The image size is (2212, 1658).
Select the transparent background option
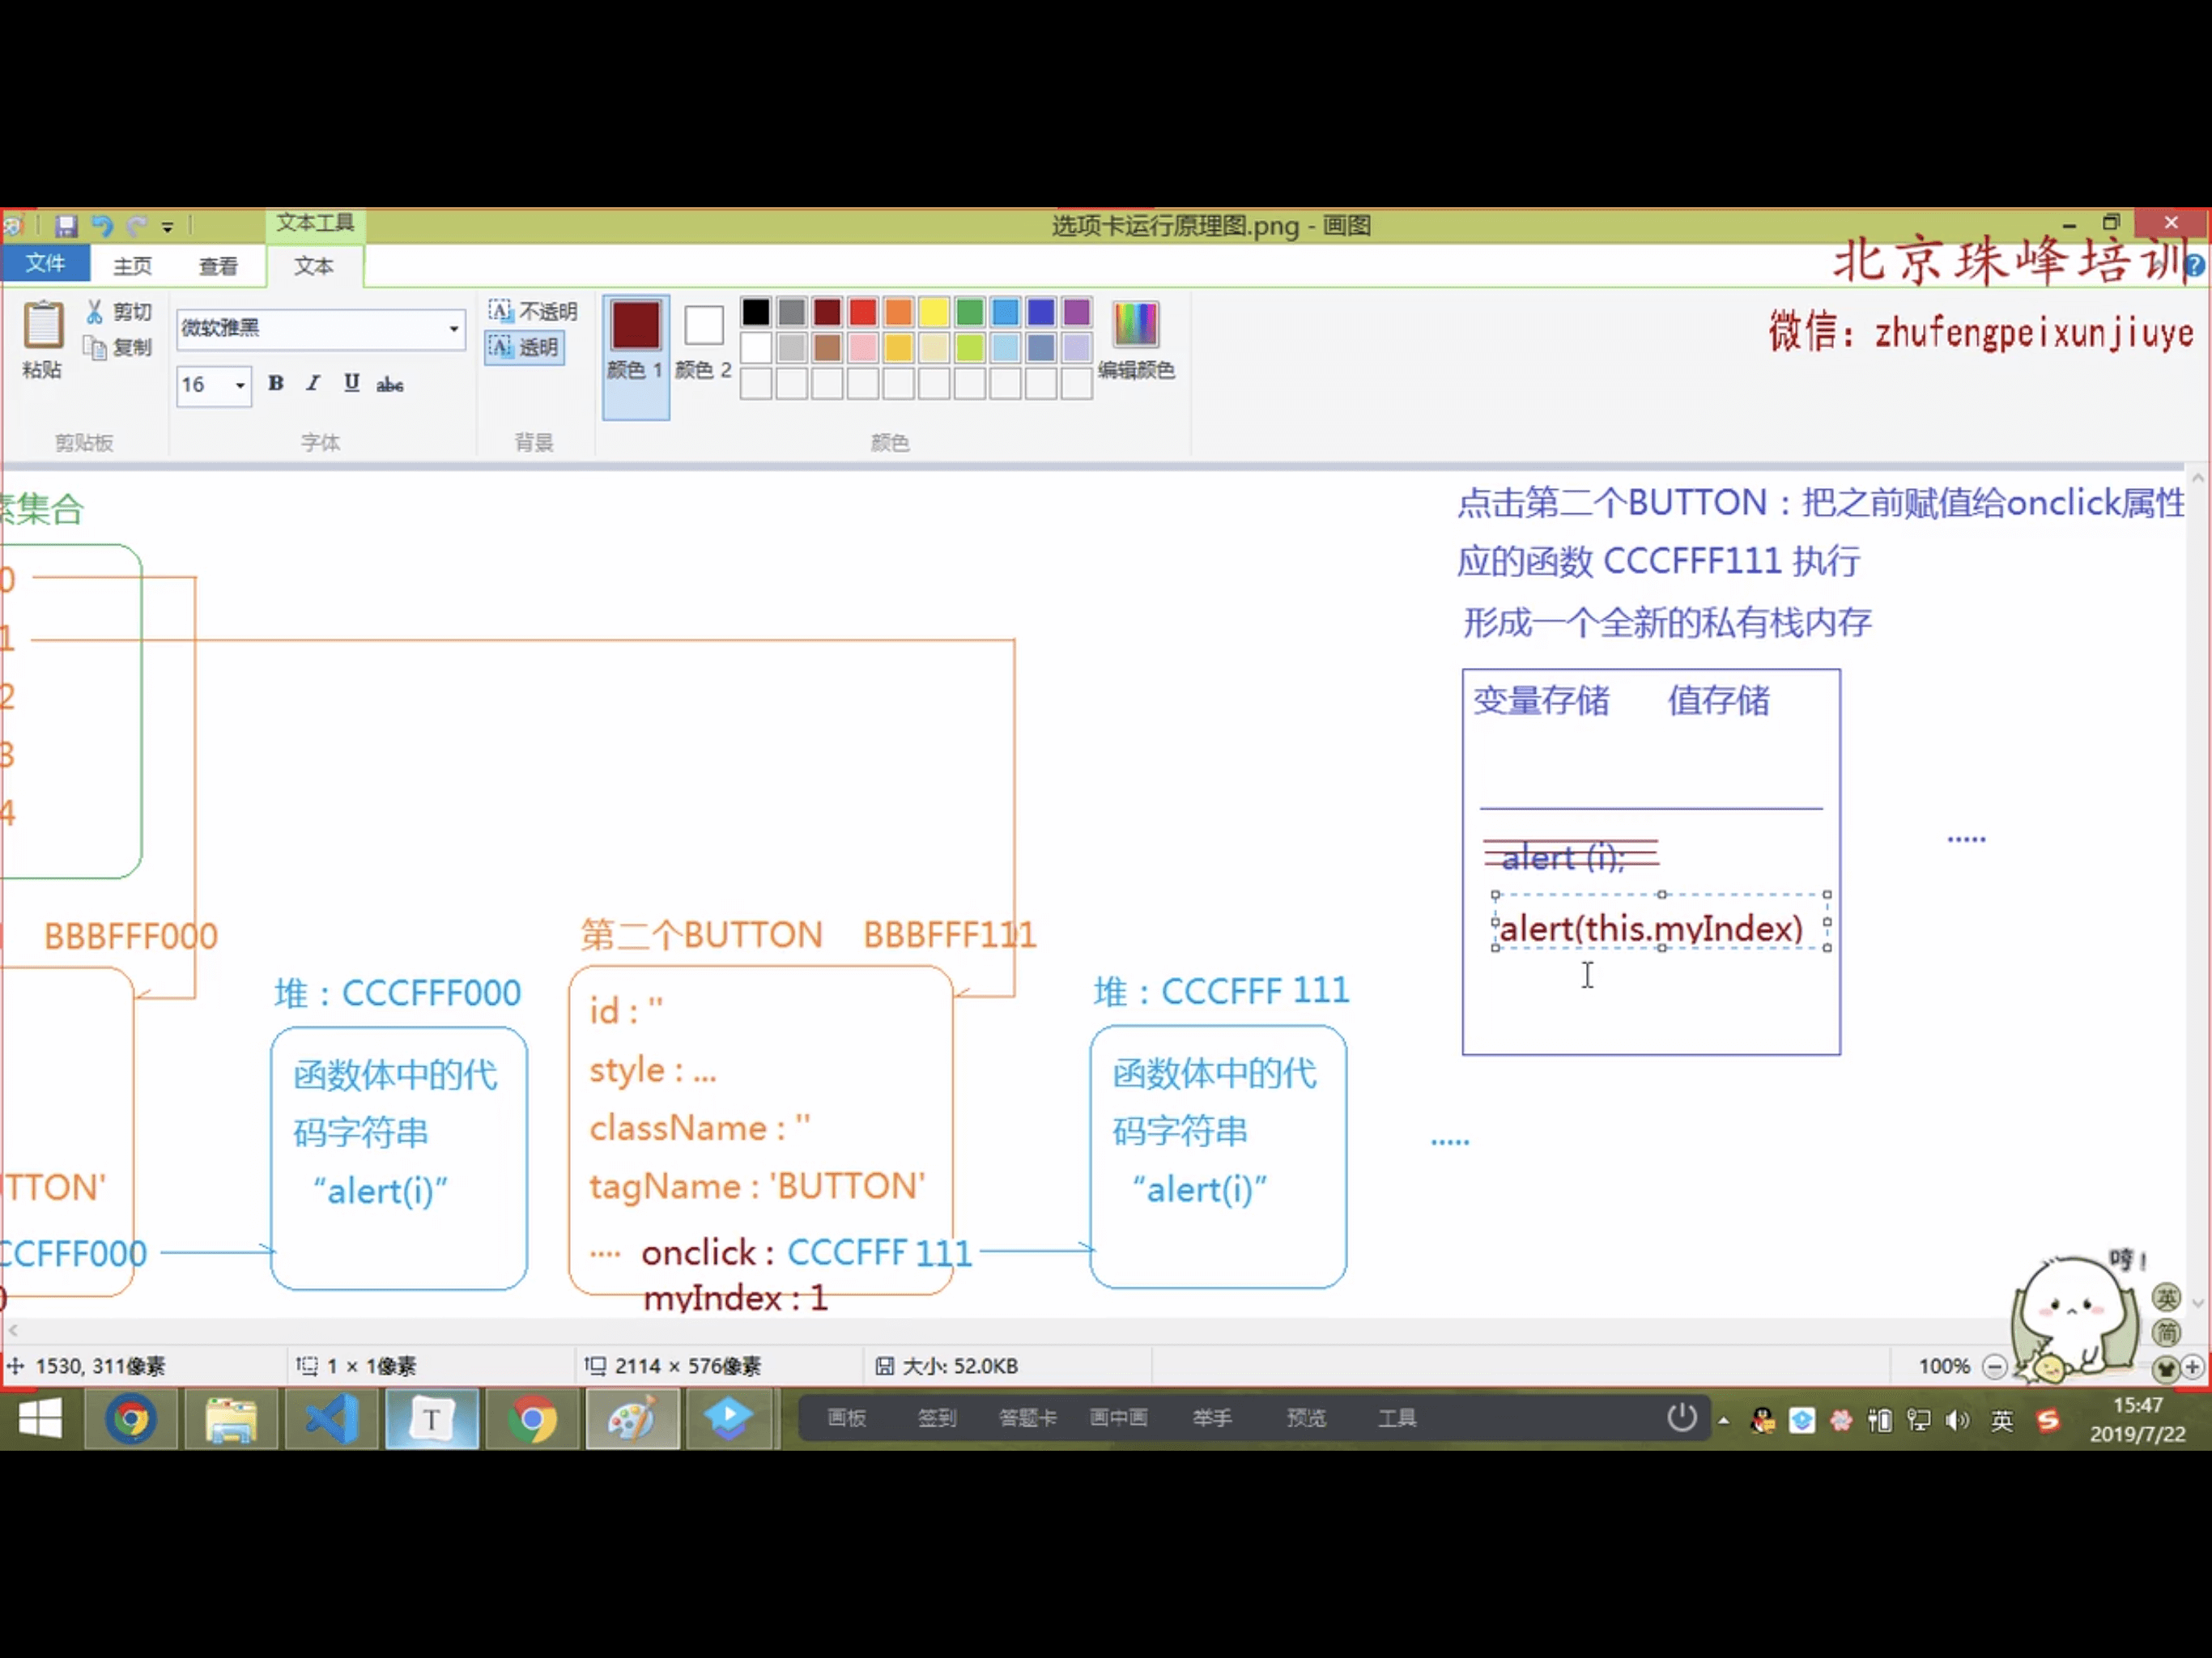(x=525, y=348)
